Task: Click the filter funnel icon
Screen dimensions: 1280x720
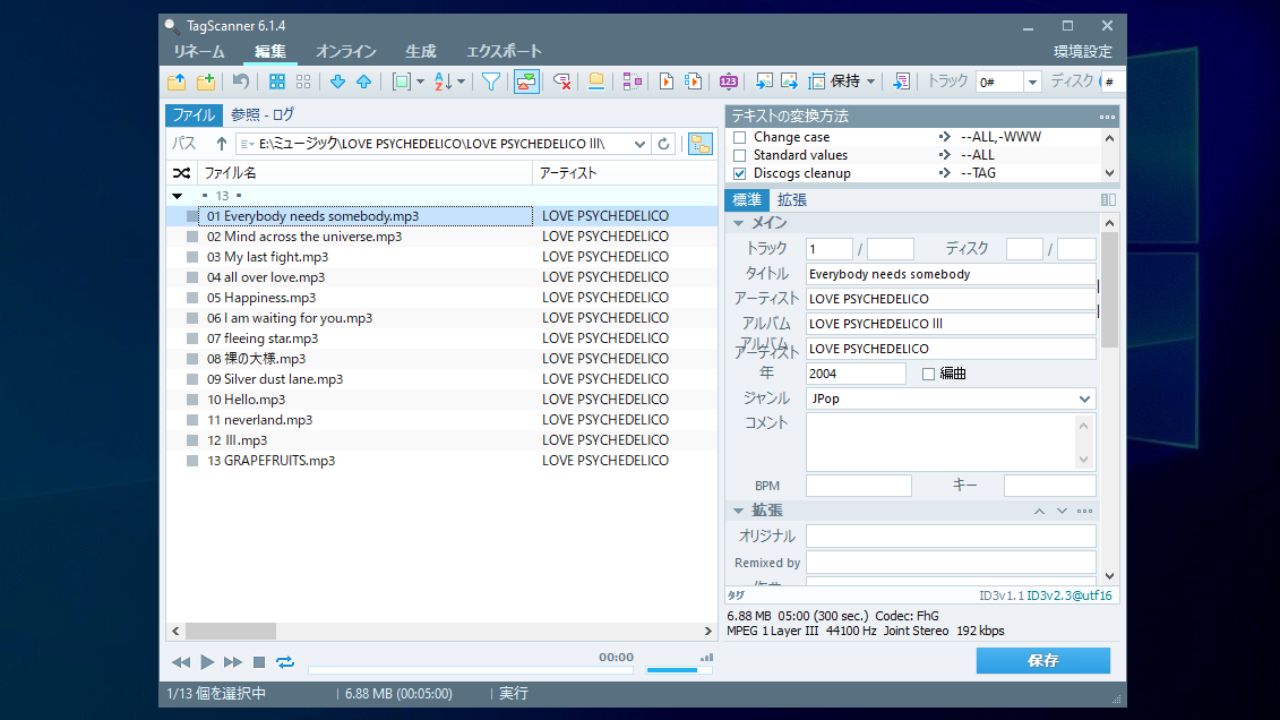Action: pos(491,82)
